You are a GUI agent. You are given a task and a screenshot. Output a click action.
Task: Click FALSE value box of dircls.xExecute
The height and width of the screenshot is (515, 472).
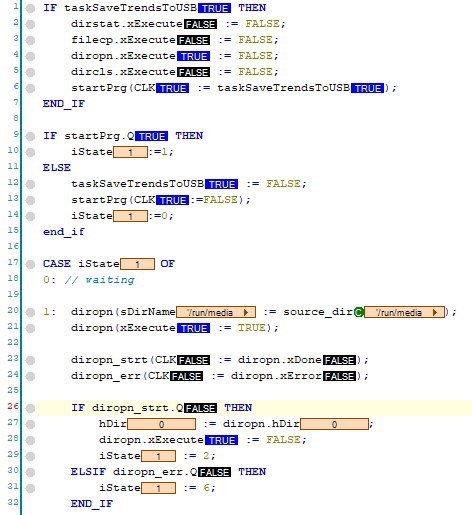(x=193, y=72)
